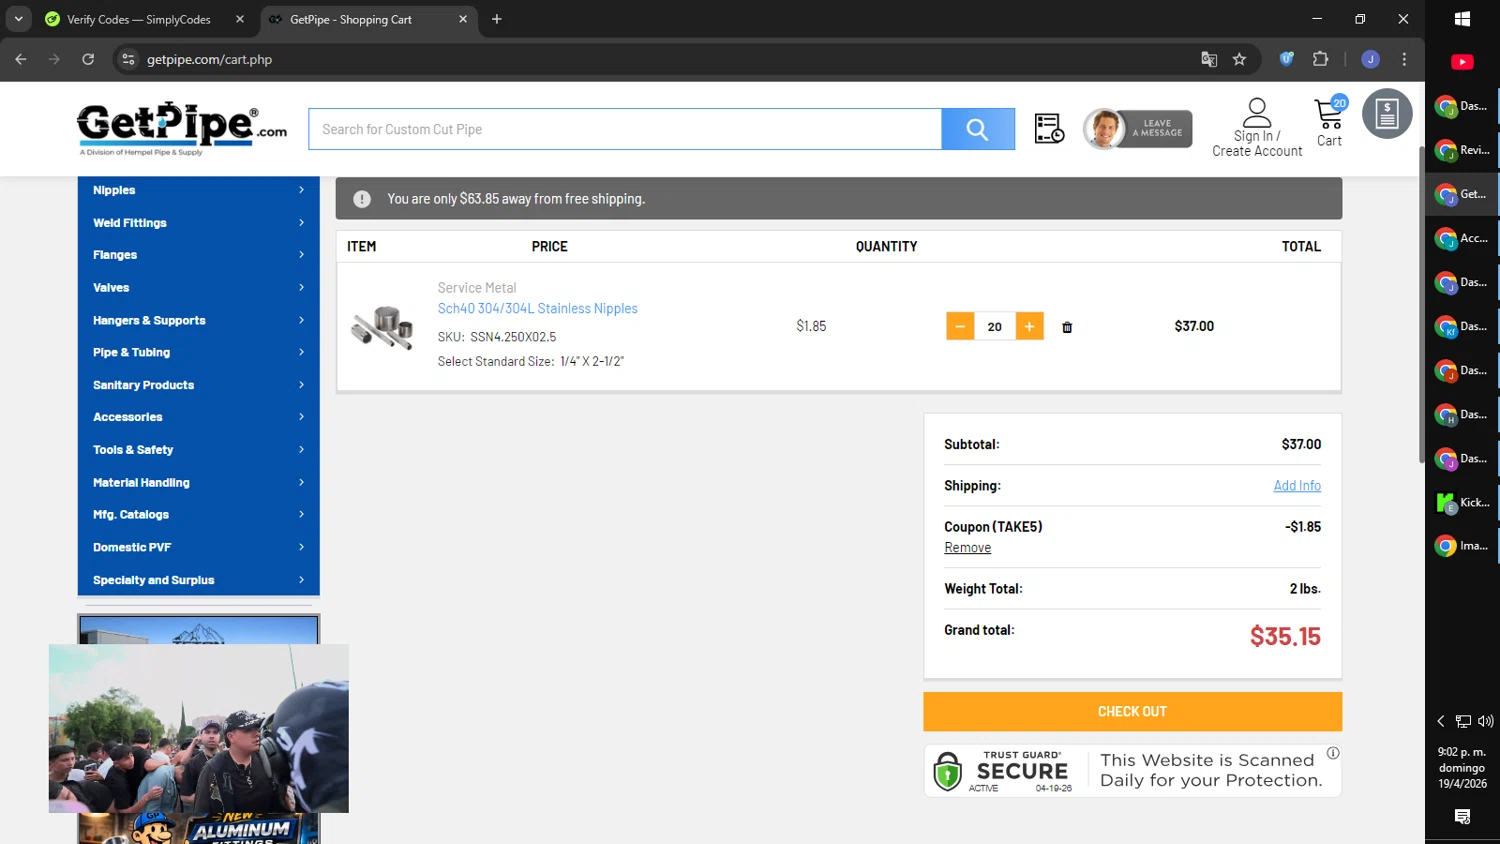Open the Specialty and Surplus menu item
Image resolution: width=1500 pixels, height=844 pixels.
click(199, 580)
